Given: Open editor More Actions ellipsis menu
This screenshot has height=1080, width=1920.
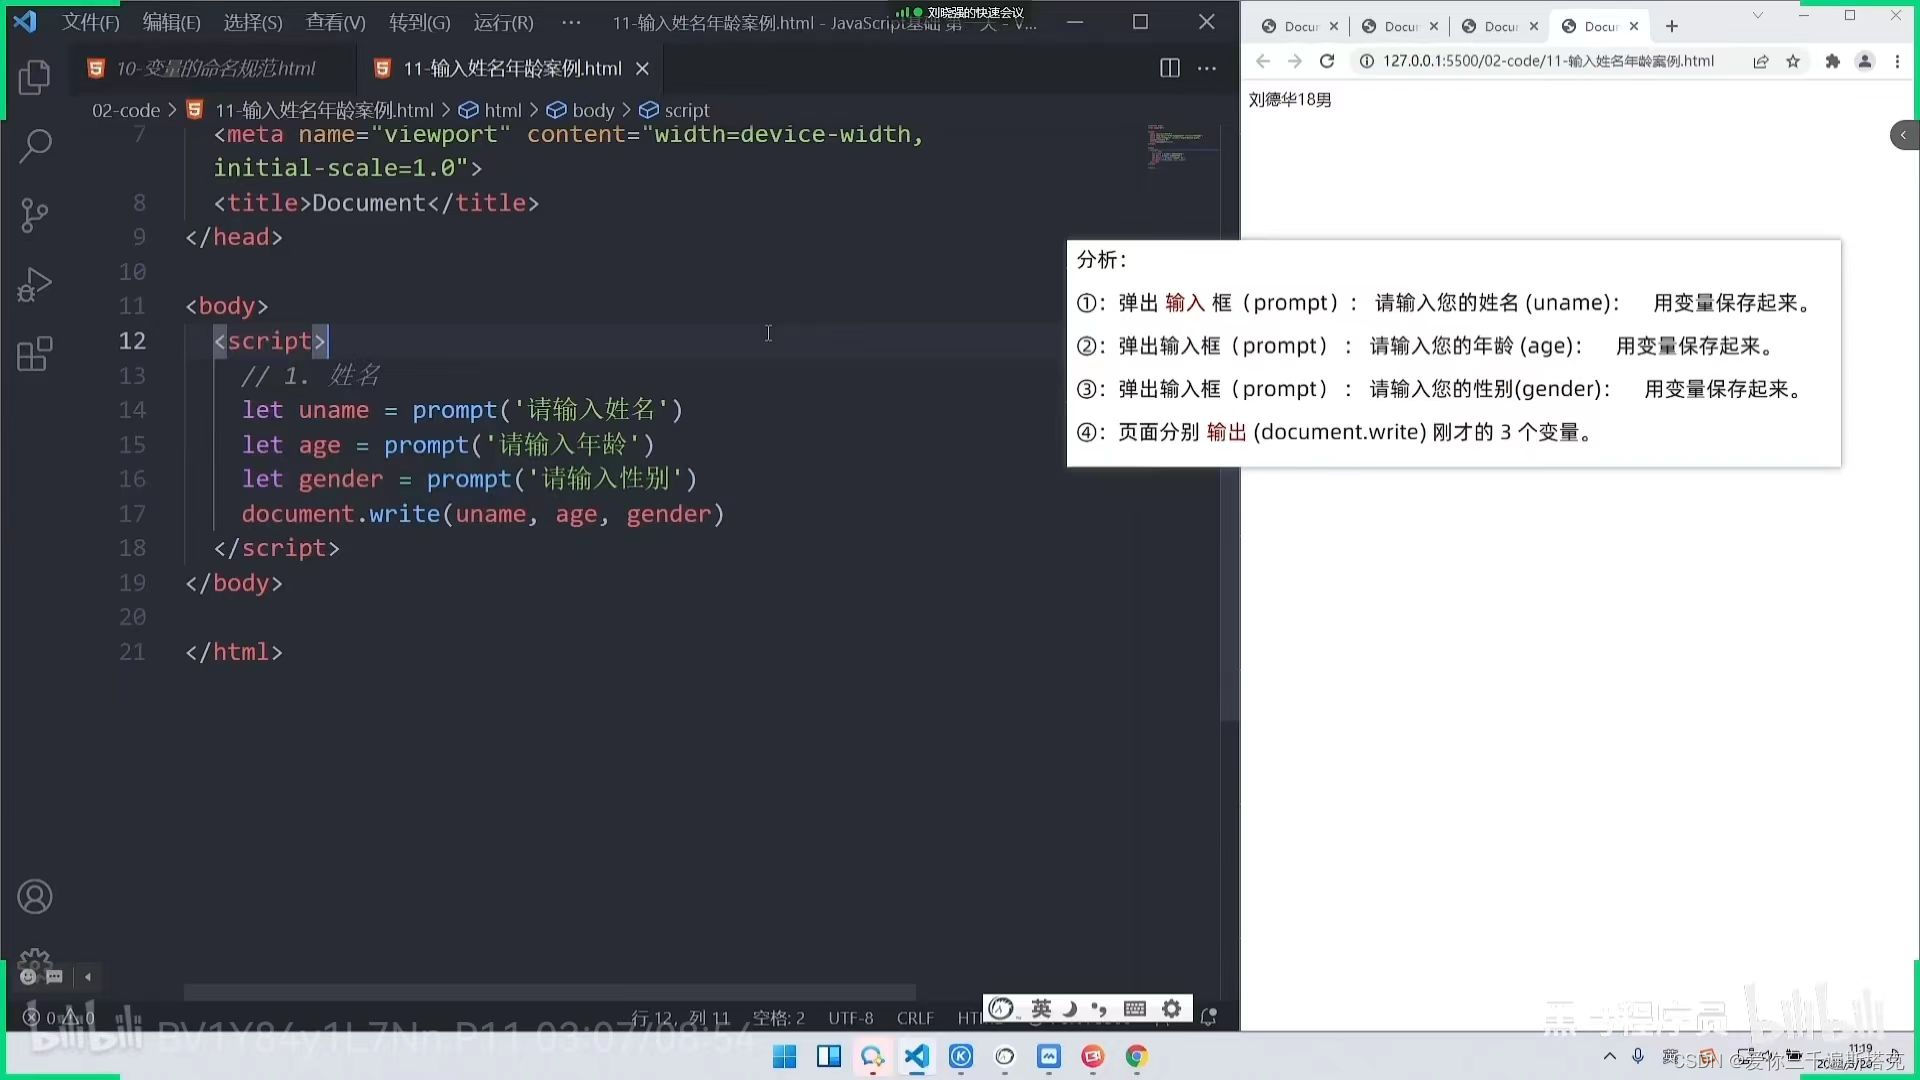Looking at the screenshot, I should coord(1207,68).
